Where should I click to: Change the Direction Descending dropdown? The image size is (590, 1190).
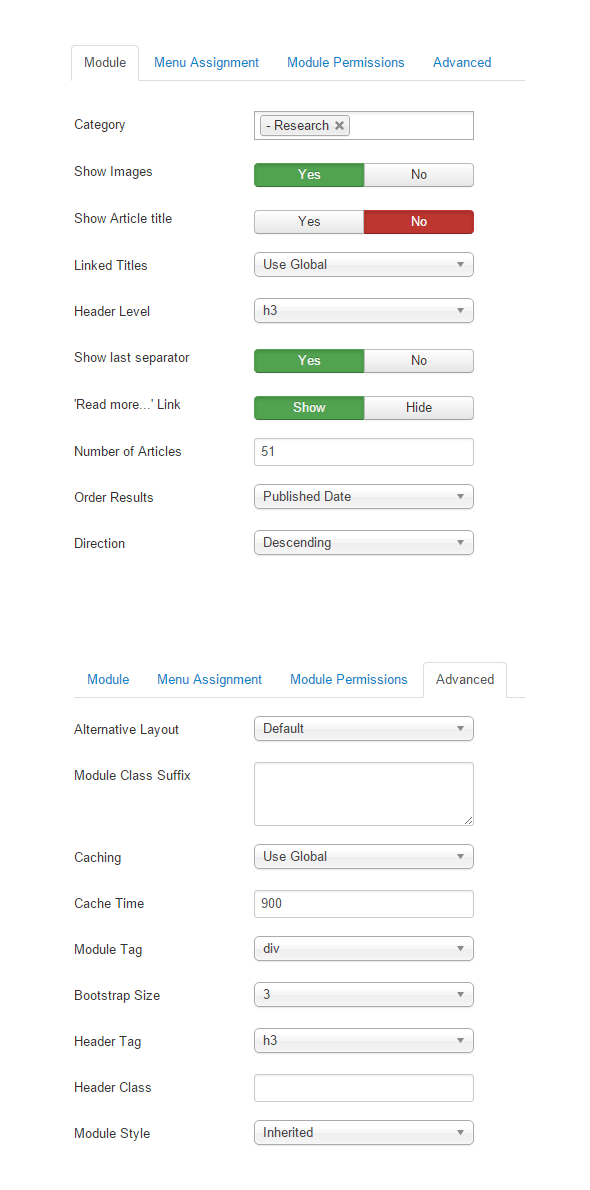tap(364, 543)
